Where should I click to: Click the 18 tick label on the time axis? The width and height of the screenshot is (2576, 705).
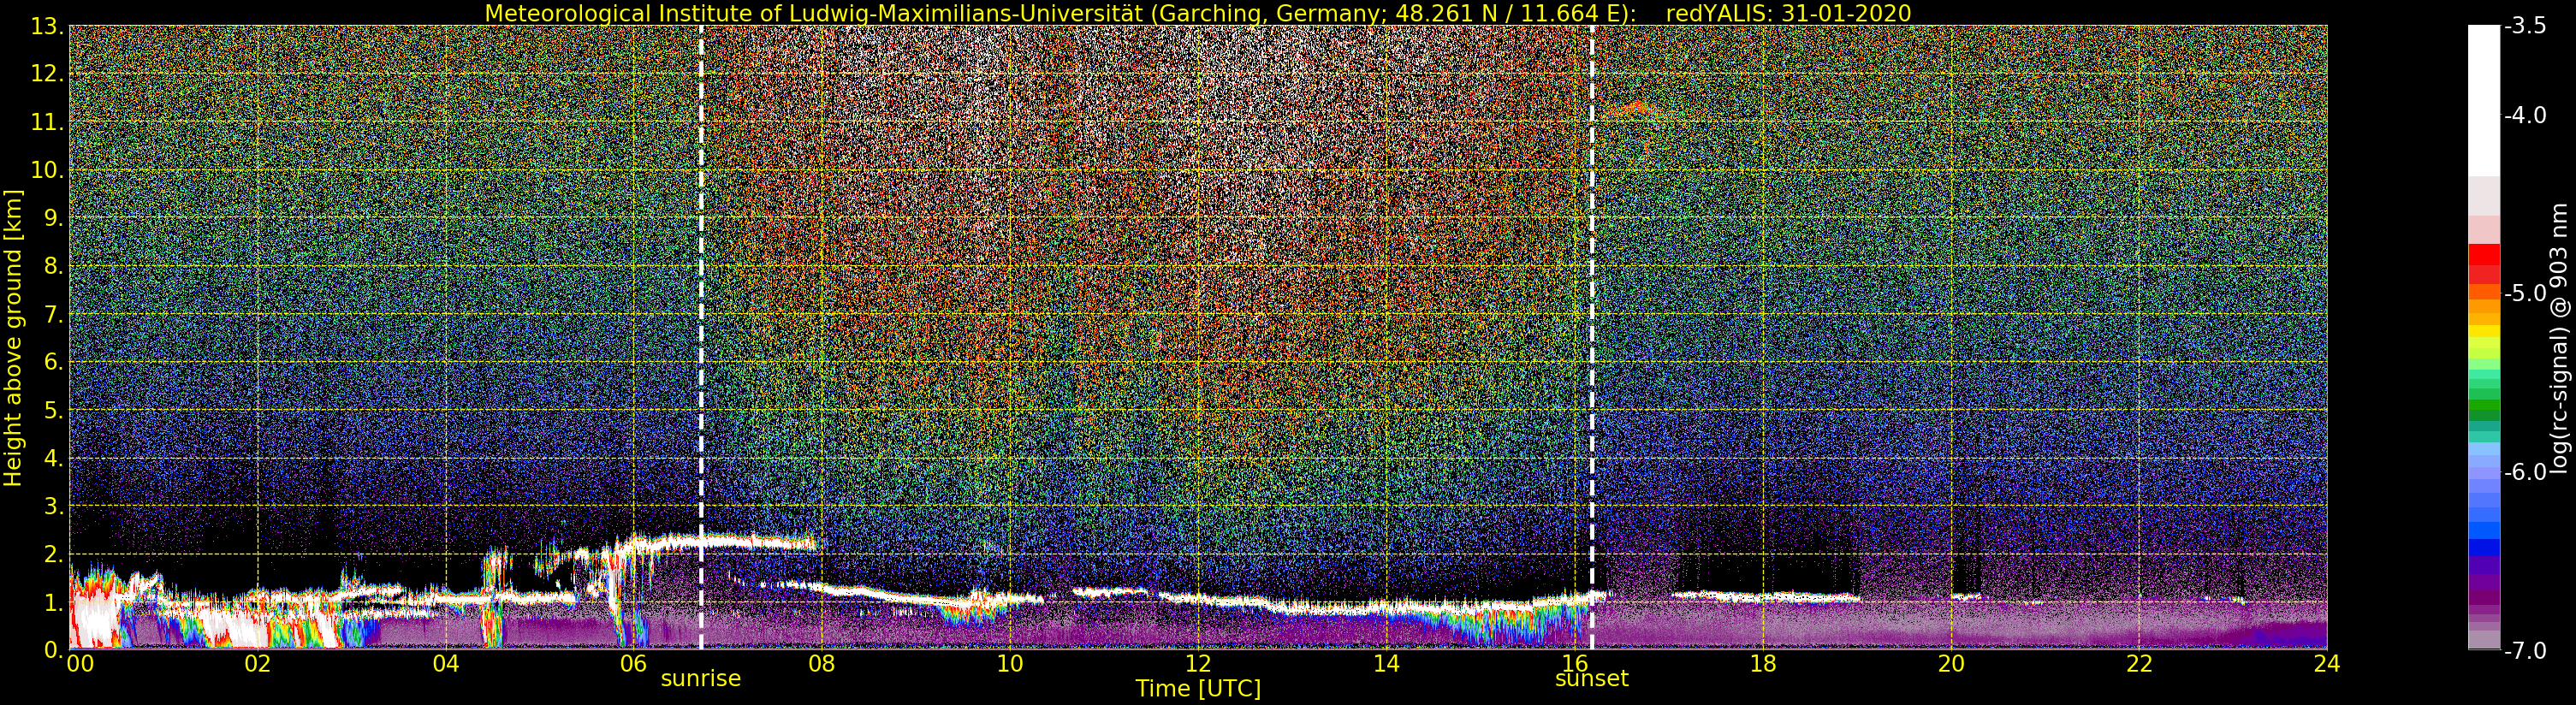coord(1763,664)
